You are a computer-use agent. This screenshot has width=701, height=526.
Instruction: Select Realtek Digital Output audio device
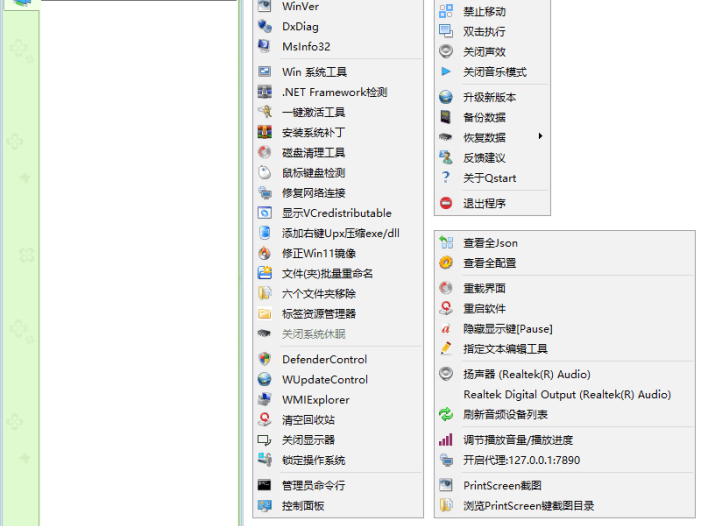[565, 394]
